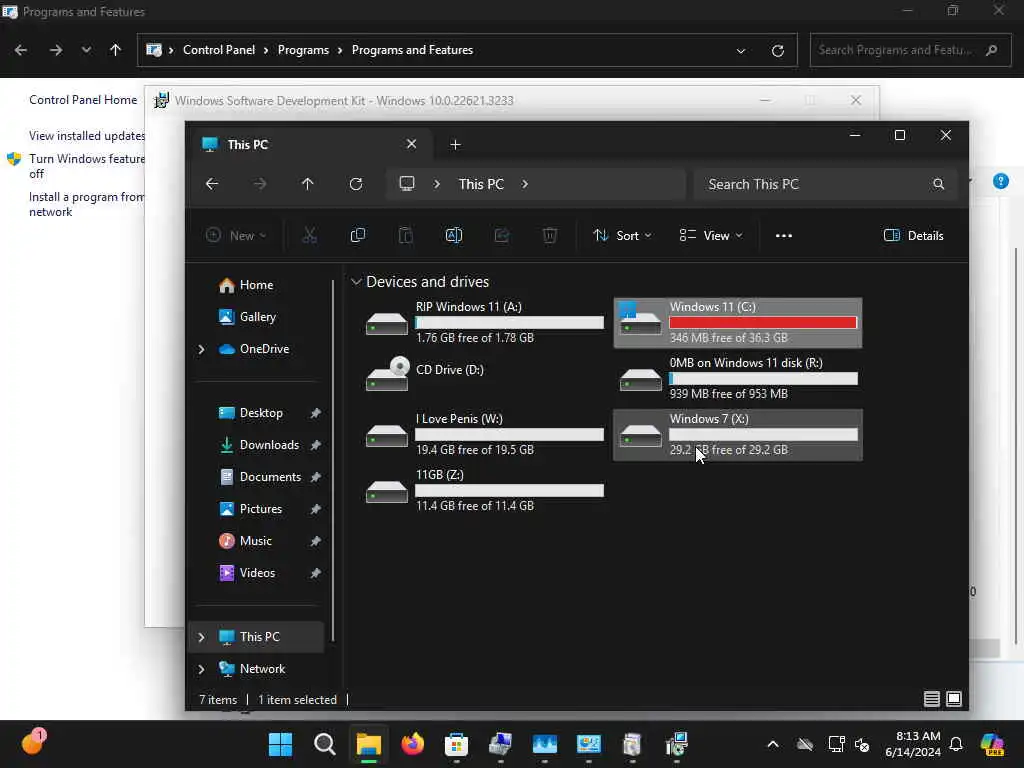The image size is (1024, 768).
Task: Select the CD Drive (D:) icon
Action: click(x=387, y=374)
